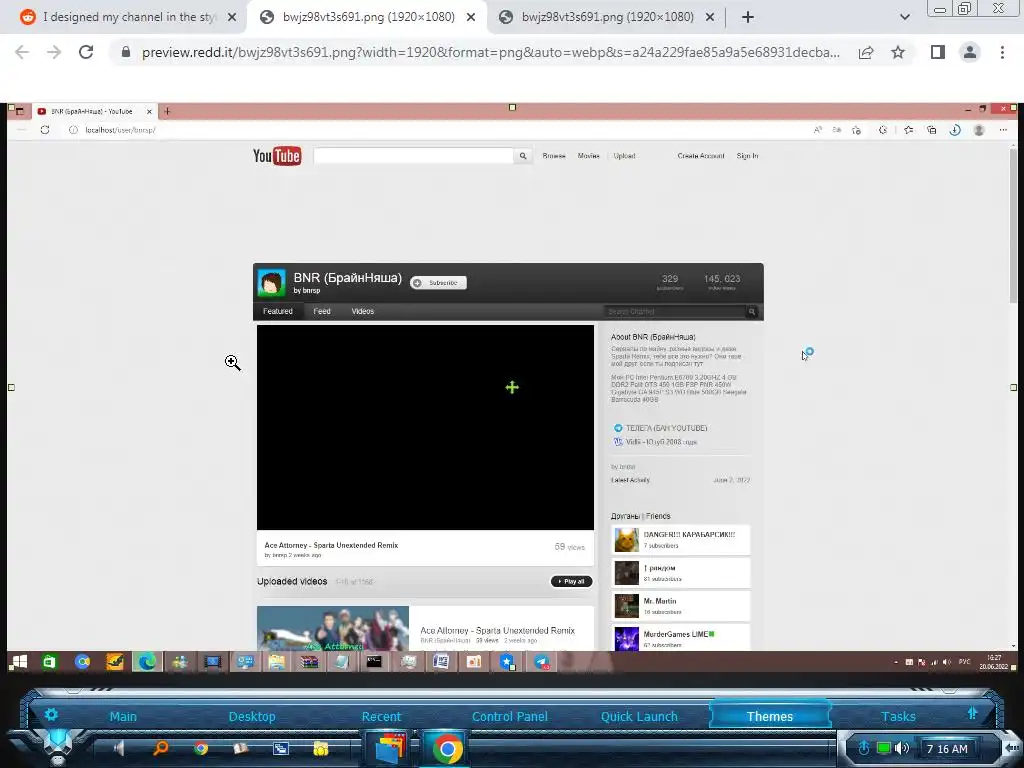Open the file explorer taskbar button
The width and height of the screenshot is (1024, 768).
click(x=389, y=748)
